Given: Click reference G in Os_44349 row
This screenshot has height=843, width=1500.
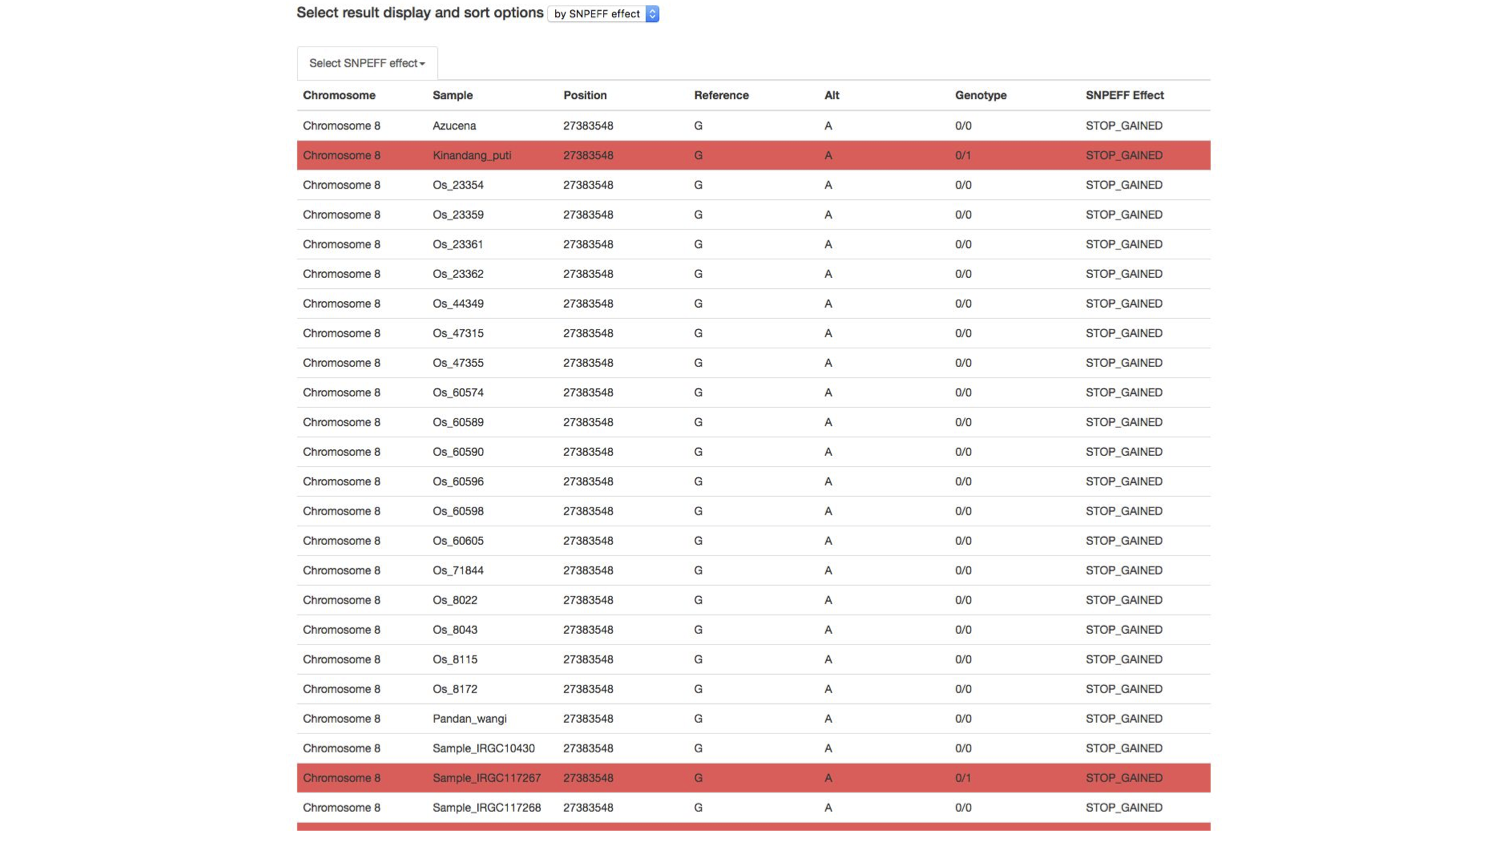Looking at the screenshot, I should pos(698,304).
